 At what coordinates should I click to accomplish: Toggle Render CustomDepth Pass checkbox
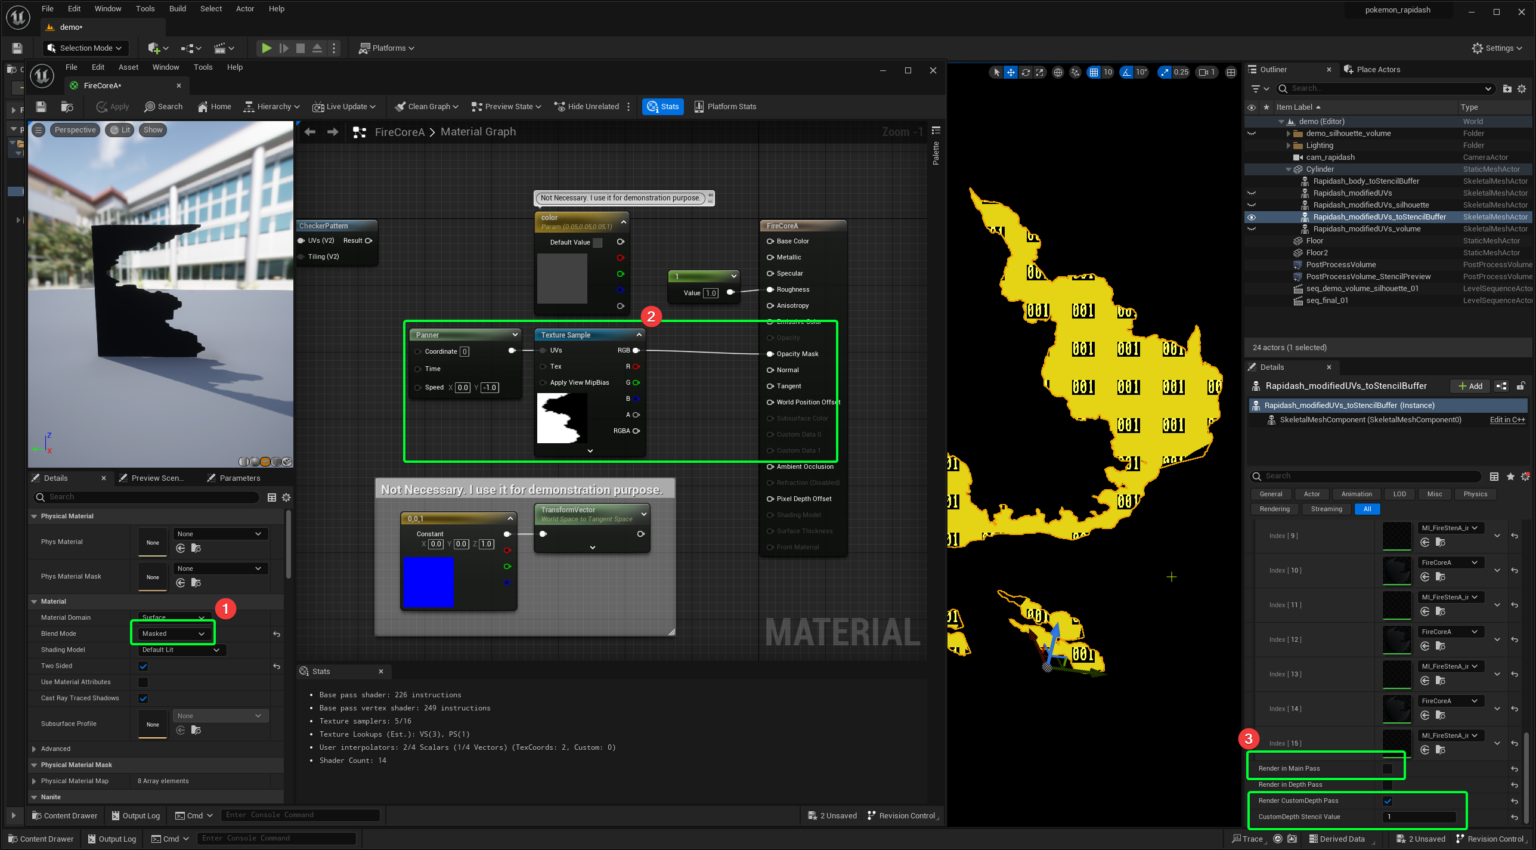[1387, 801]
